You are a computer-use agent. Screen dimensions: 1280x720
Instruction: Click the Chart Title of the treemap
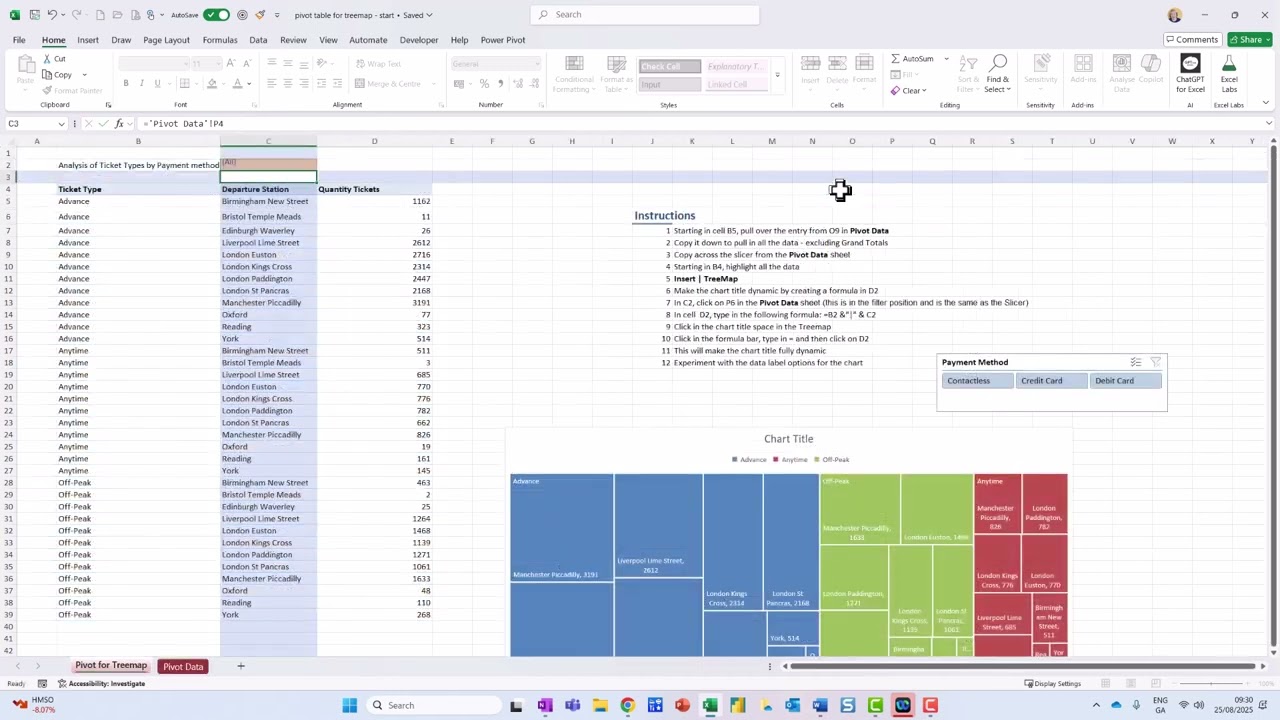(x=789, y=439)
